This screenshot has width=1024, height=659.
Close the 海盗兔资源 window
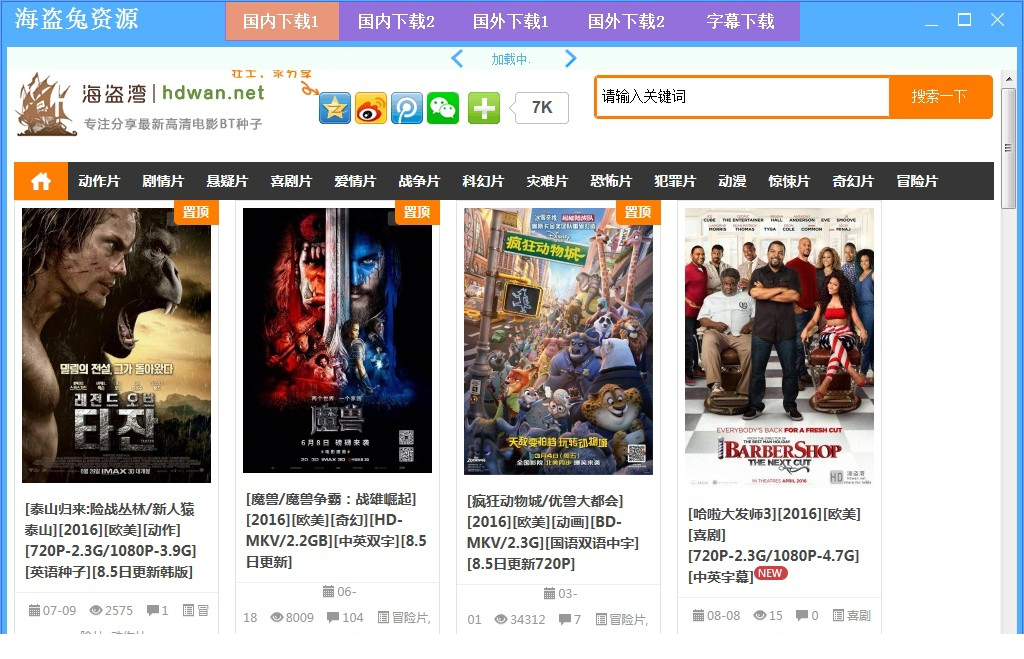click(997, 20)
